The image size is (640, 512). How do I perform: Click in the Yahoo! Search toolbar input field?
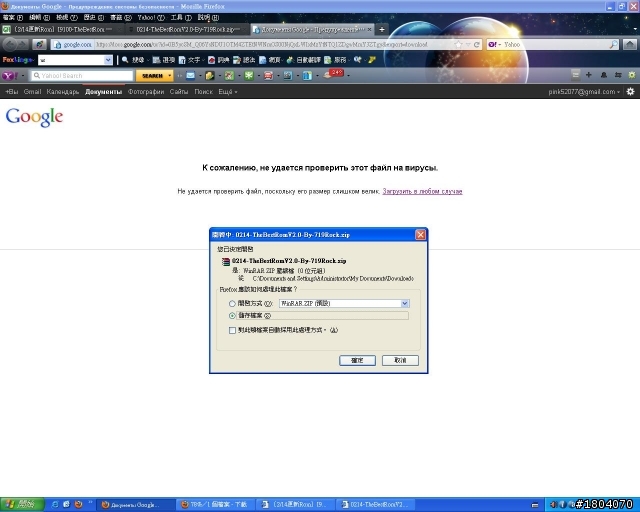[82, 76]
